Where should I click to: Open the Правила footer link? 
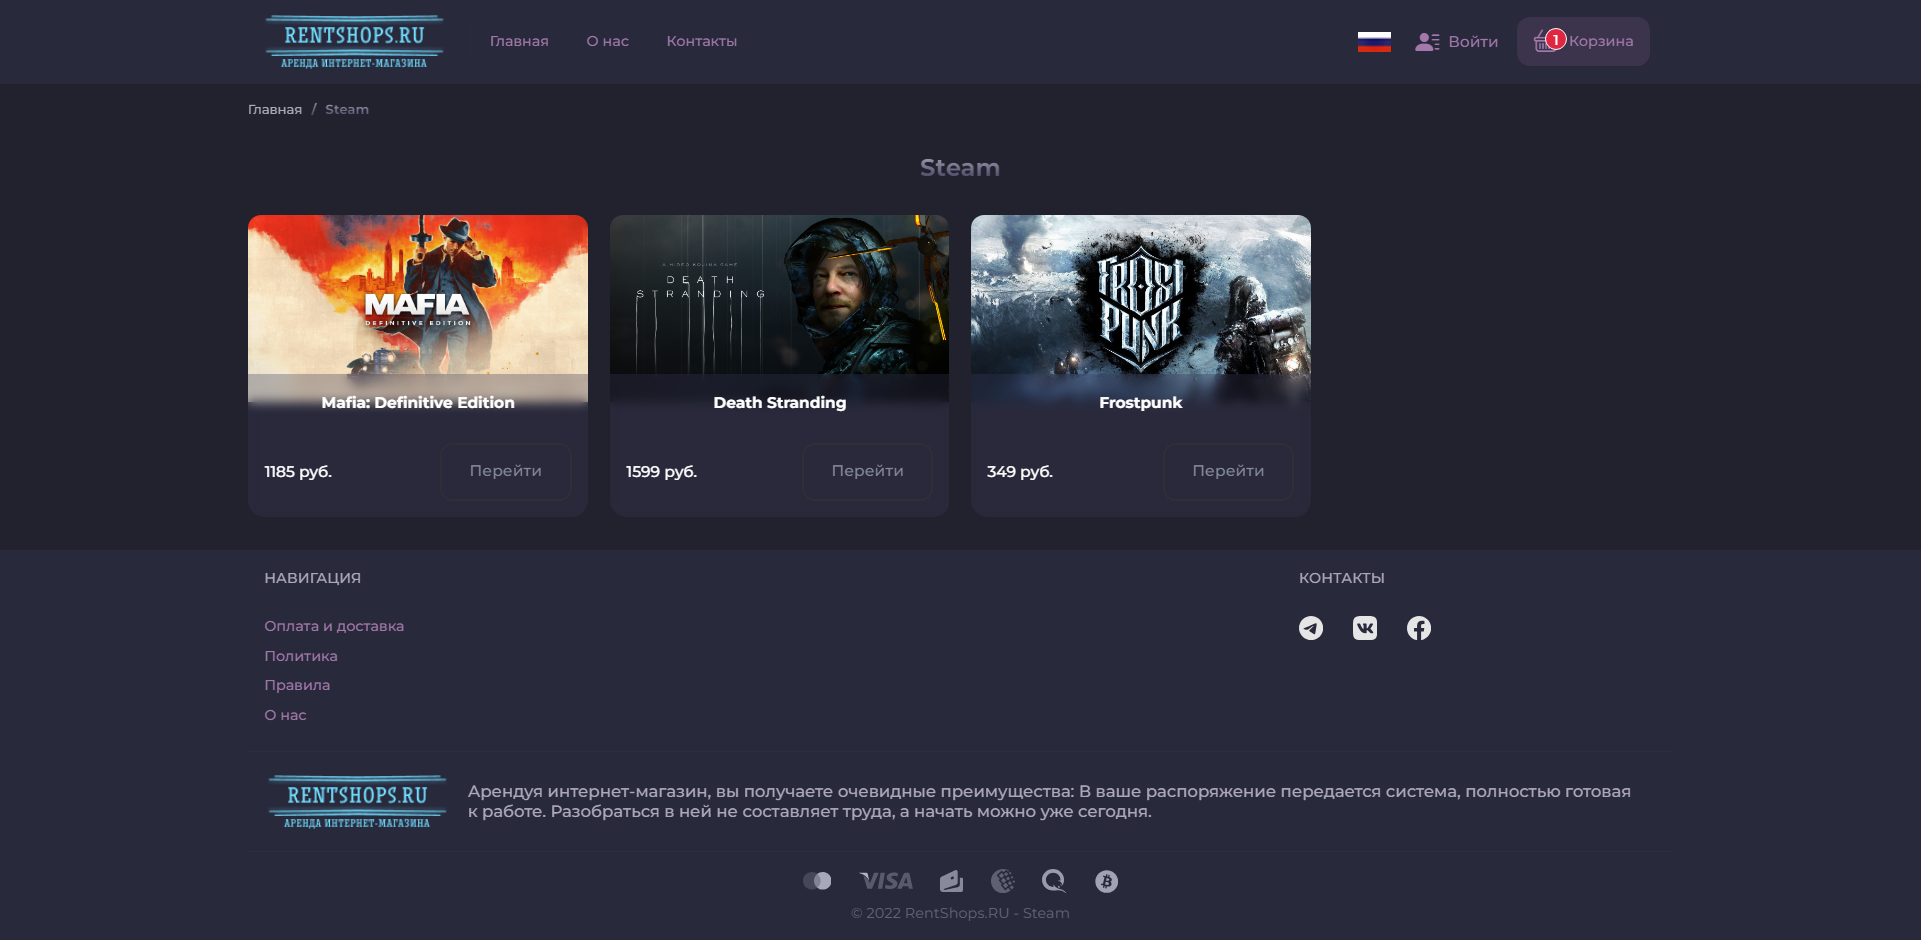[x=297, y=685]
